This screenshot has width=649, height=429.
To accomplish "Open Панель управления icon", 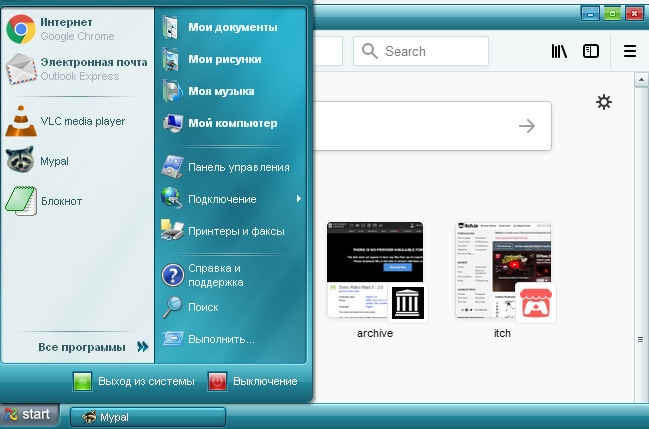I will tap(172, 166).
